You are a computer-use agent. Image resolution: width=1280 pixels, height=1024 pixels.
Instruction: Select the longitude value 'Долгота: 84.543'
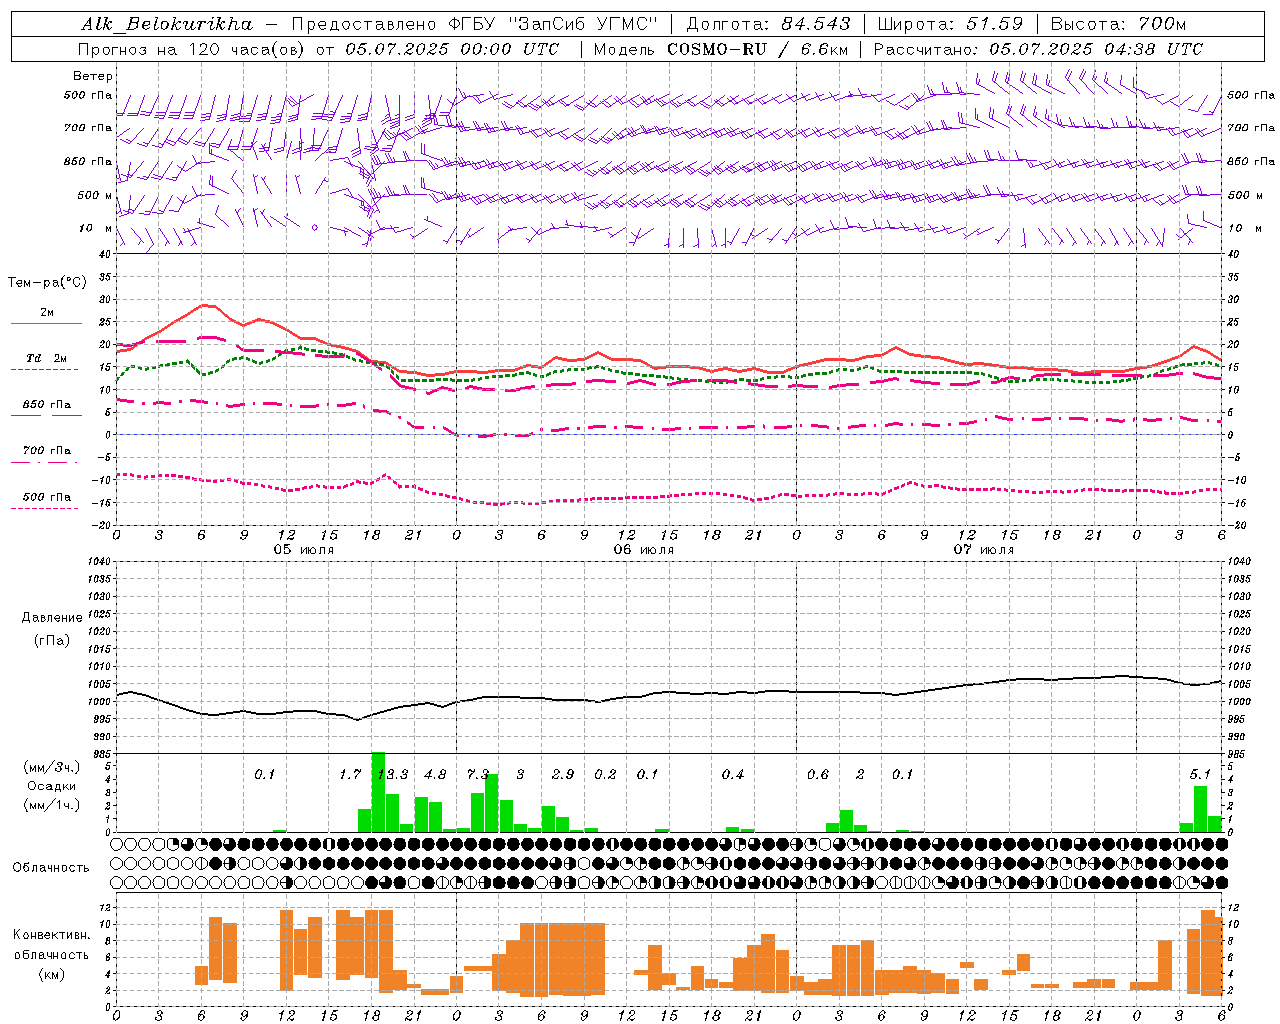click(768, 24)
